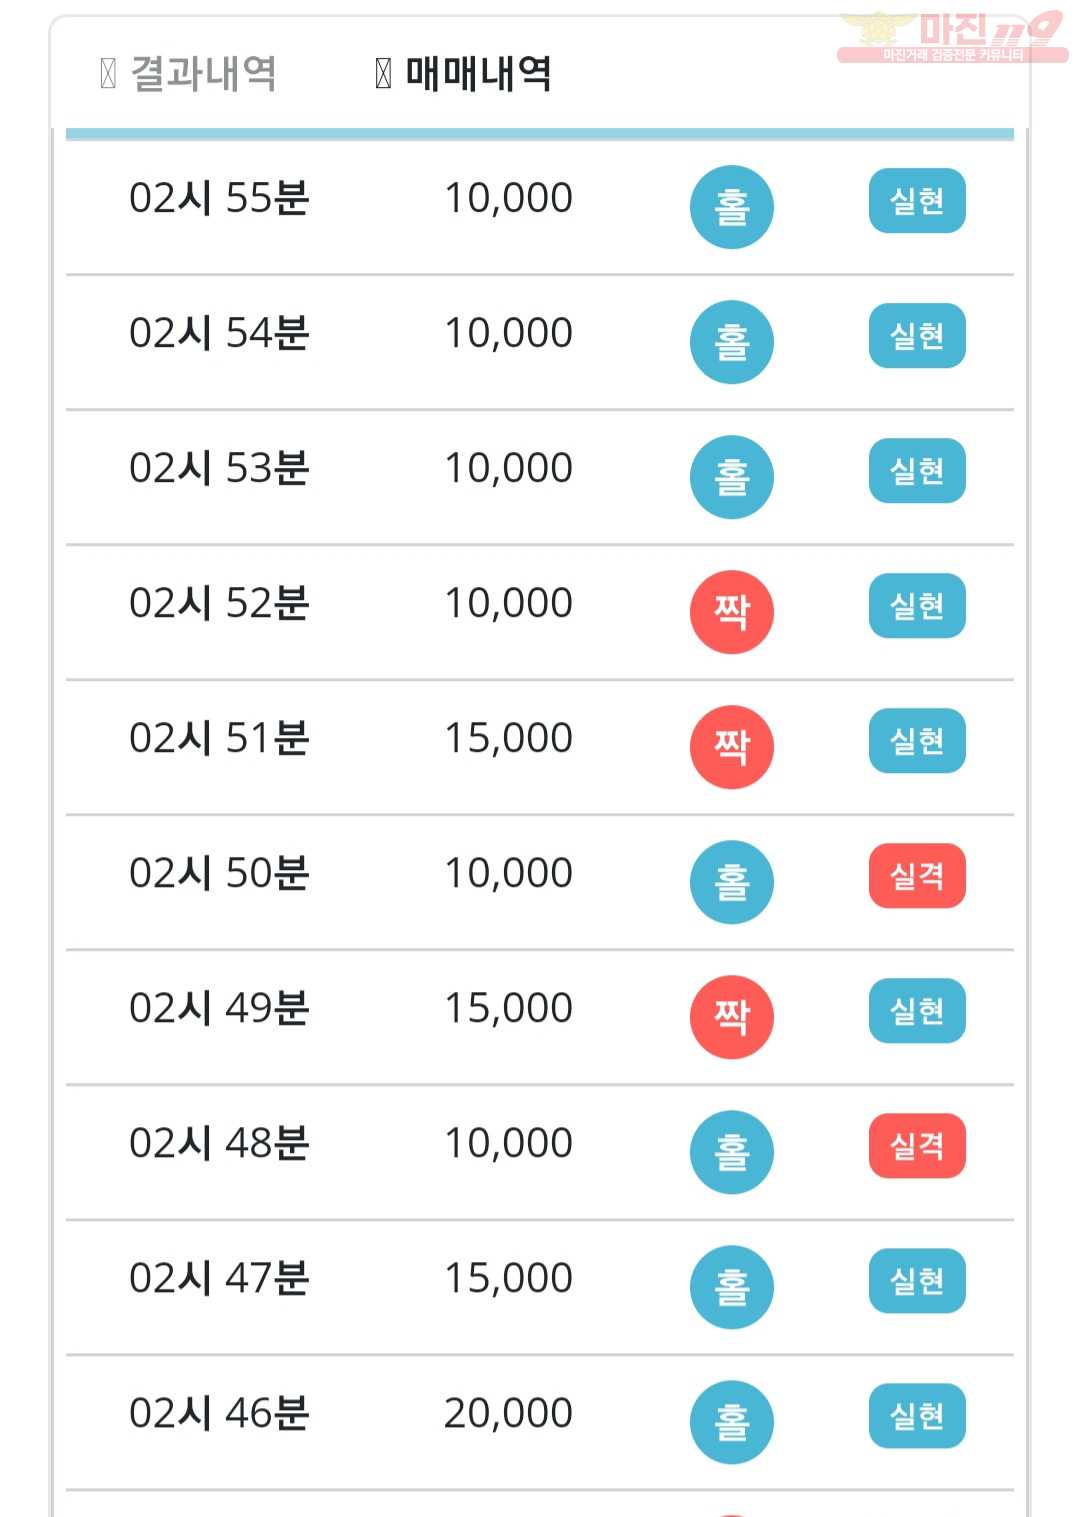Click the 15,000 amount in 02시 49분 row
Screen dimensions: 1080x1517
pyautogui.click(x=508, y=1008)
